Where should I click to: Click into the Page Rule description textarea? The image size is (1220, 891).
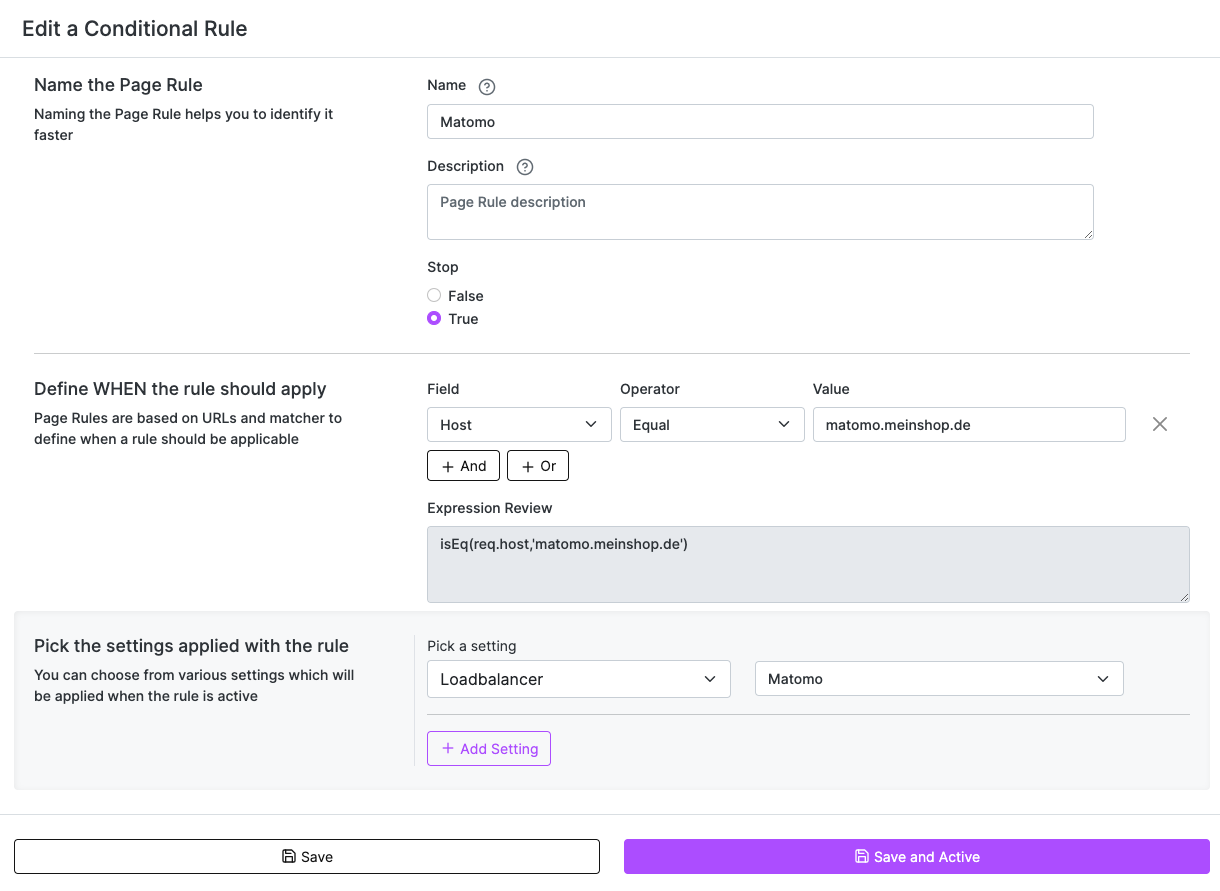760,212
